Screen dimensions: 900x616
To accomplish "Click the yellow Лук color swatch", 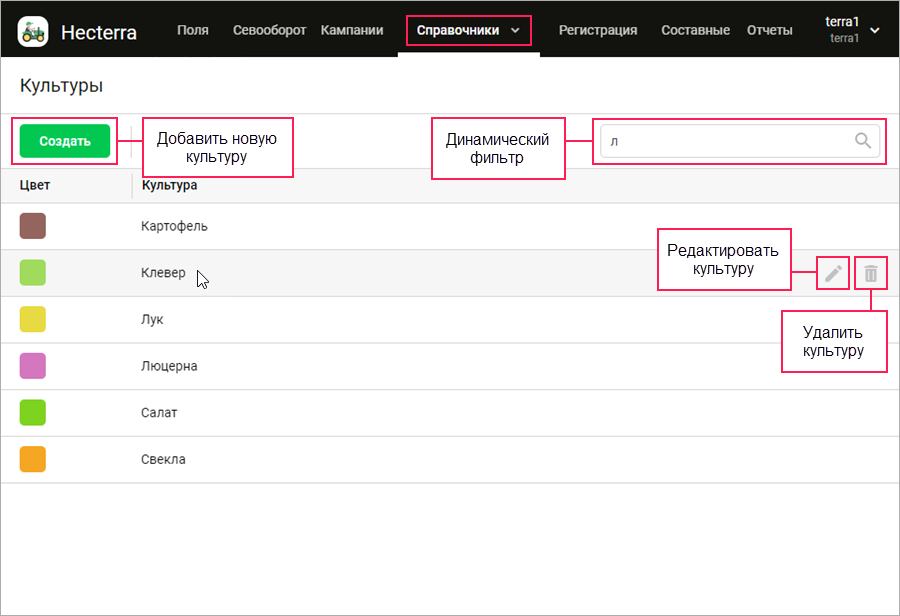I will [x=33, y=319].
